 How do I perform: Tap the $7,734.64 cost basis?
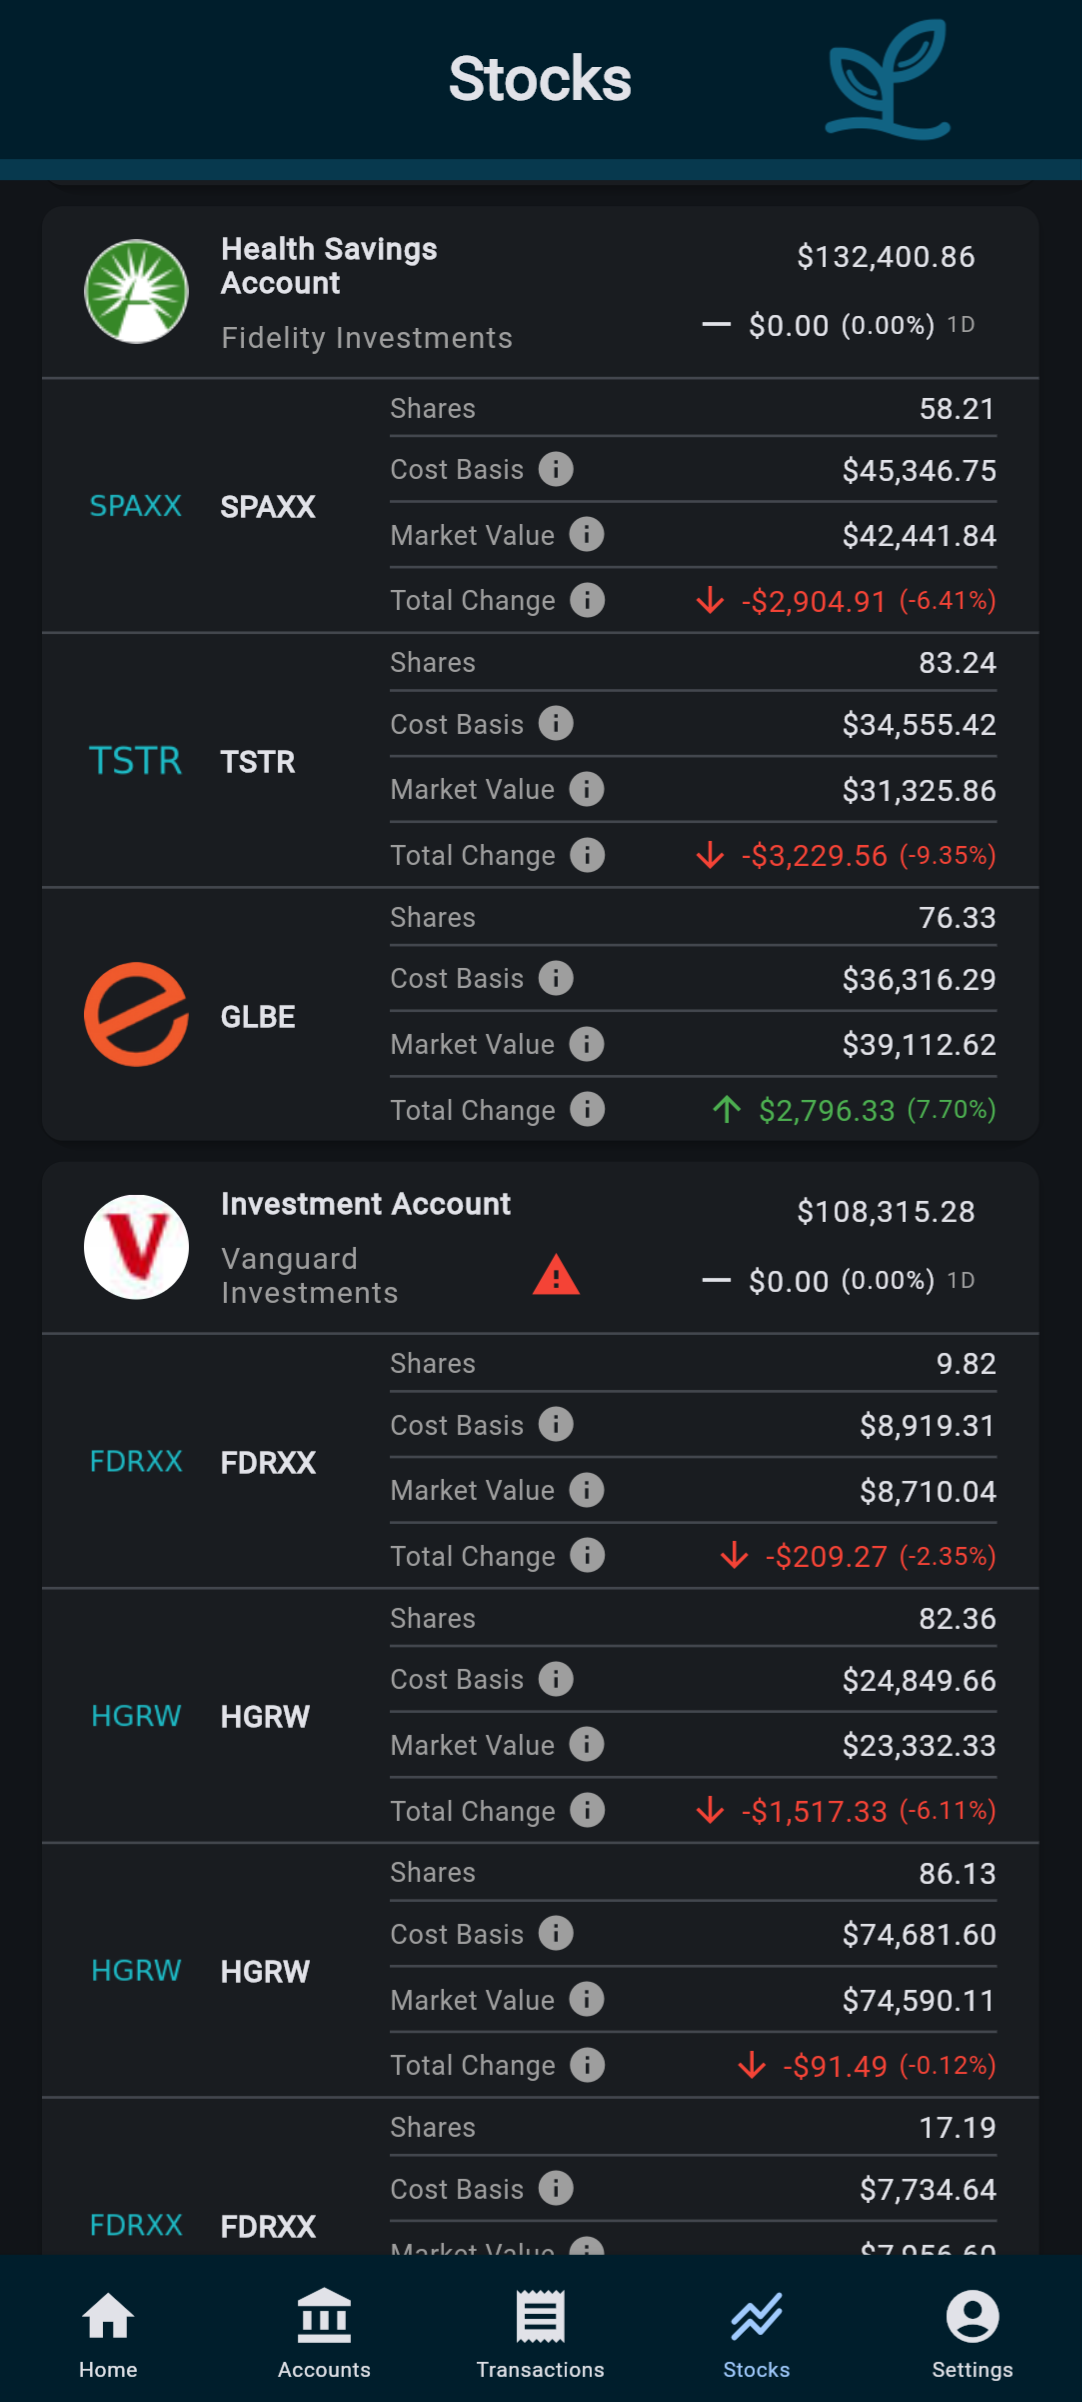[928, 2189]
